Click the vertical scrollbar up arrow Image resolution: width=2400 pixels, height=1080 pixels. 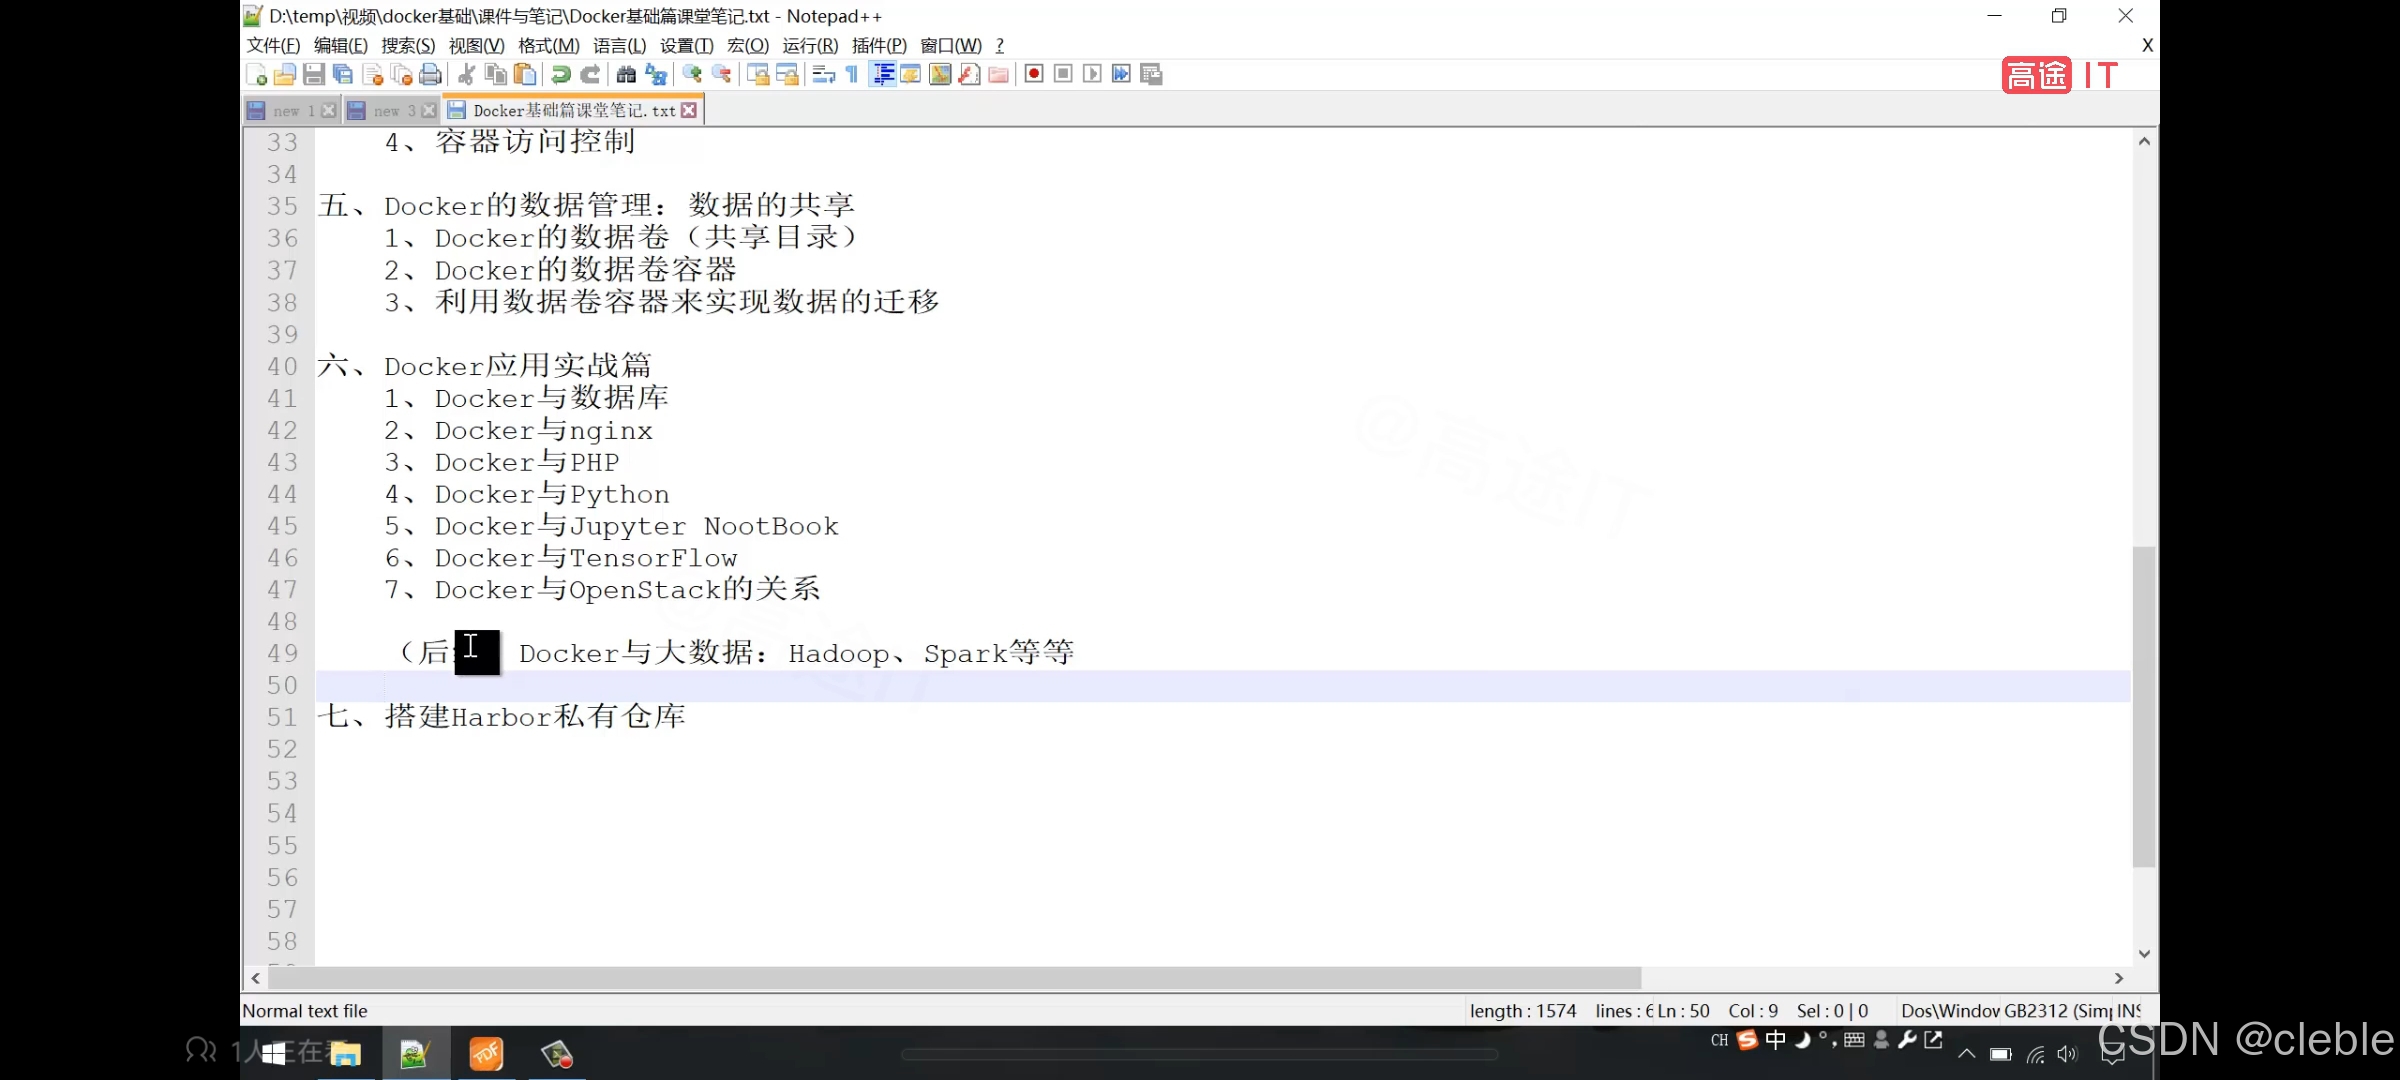2144,142
